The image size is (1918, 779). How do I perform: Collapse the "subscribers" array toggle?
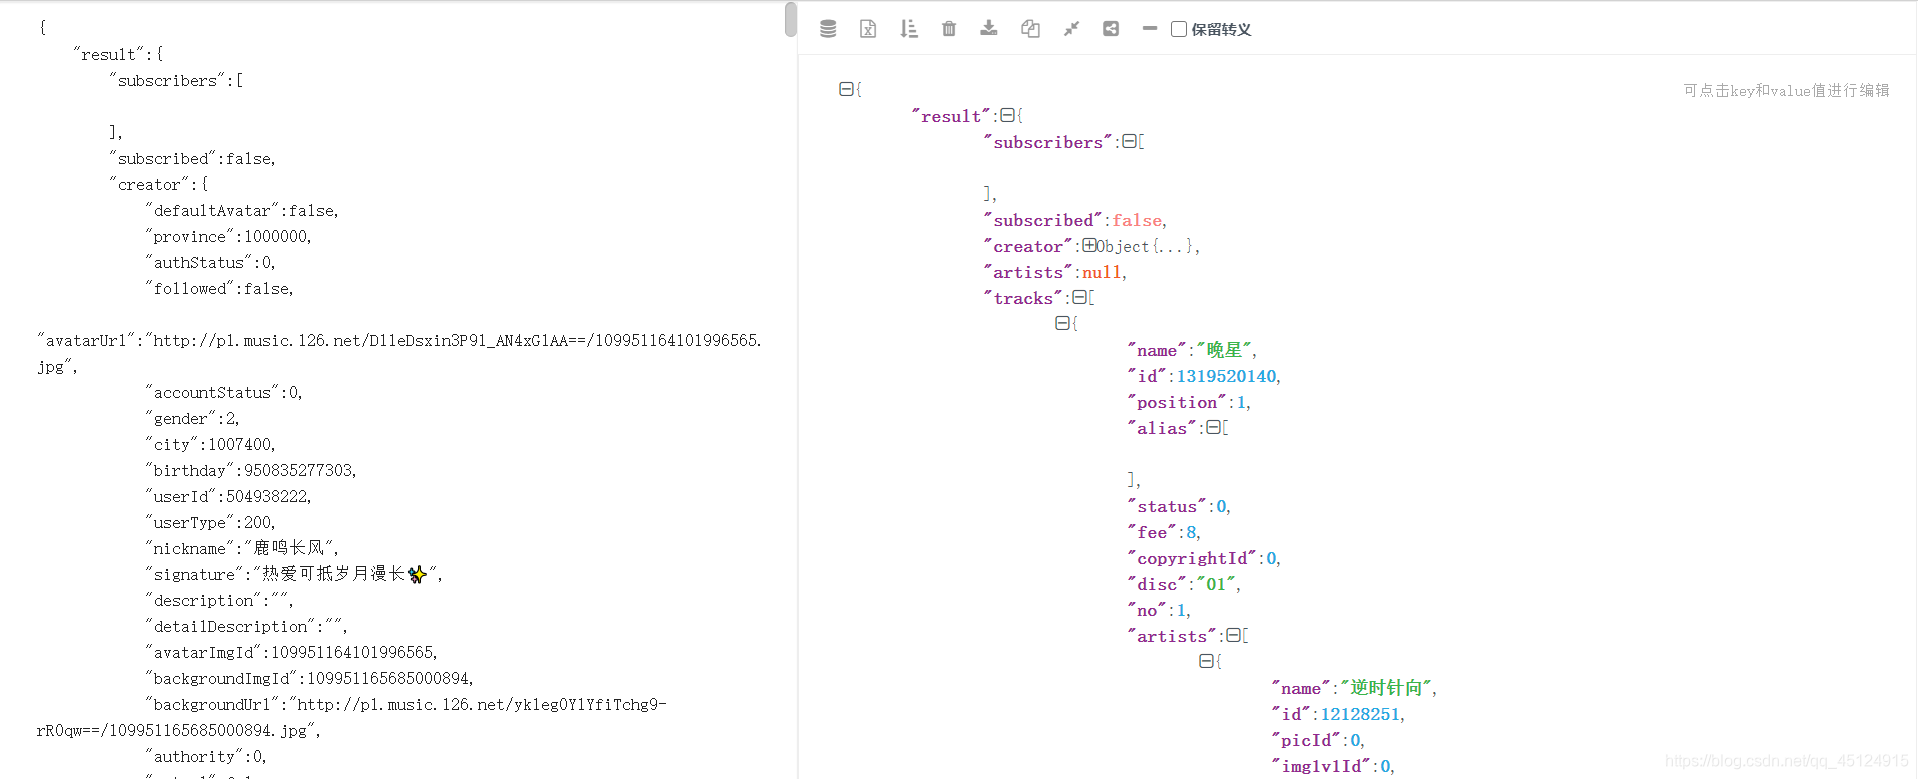click(x=1129, y=141)
